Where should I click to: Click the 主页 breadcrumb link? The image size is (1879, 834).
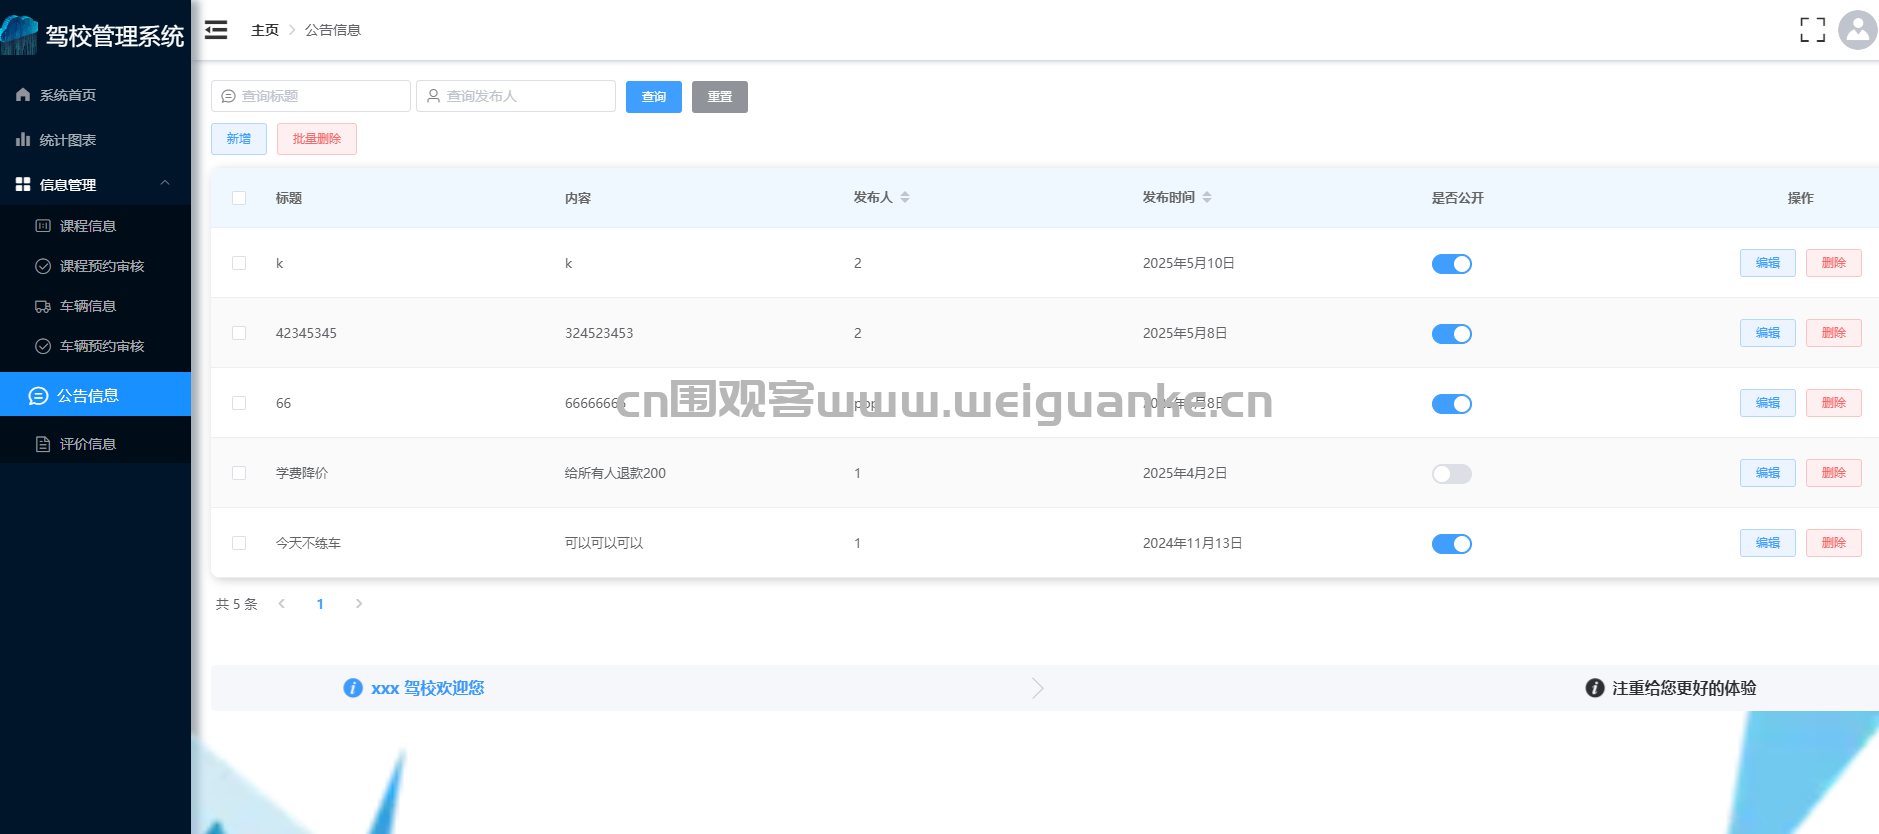tap(265, 30)
